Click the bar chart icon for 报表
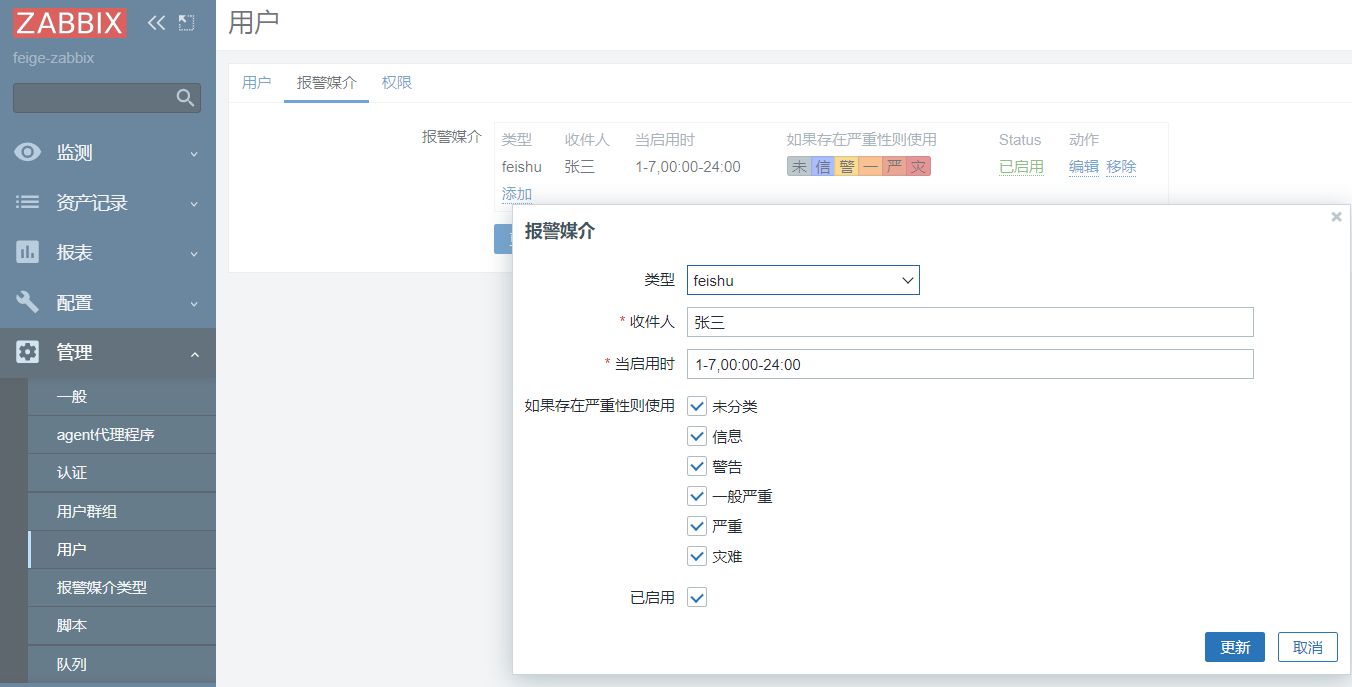Screen dimensions: 1352x687 pos(28,252)
